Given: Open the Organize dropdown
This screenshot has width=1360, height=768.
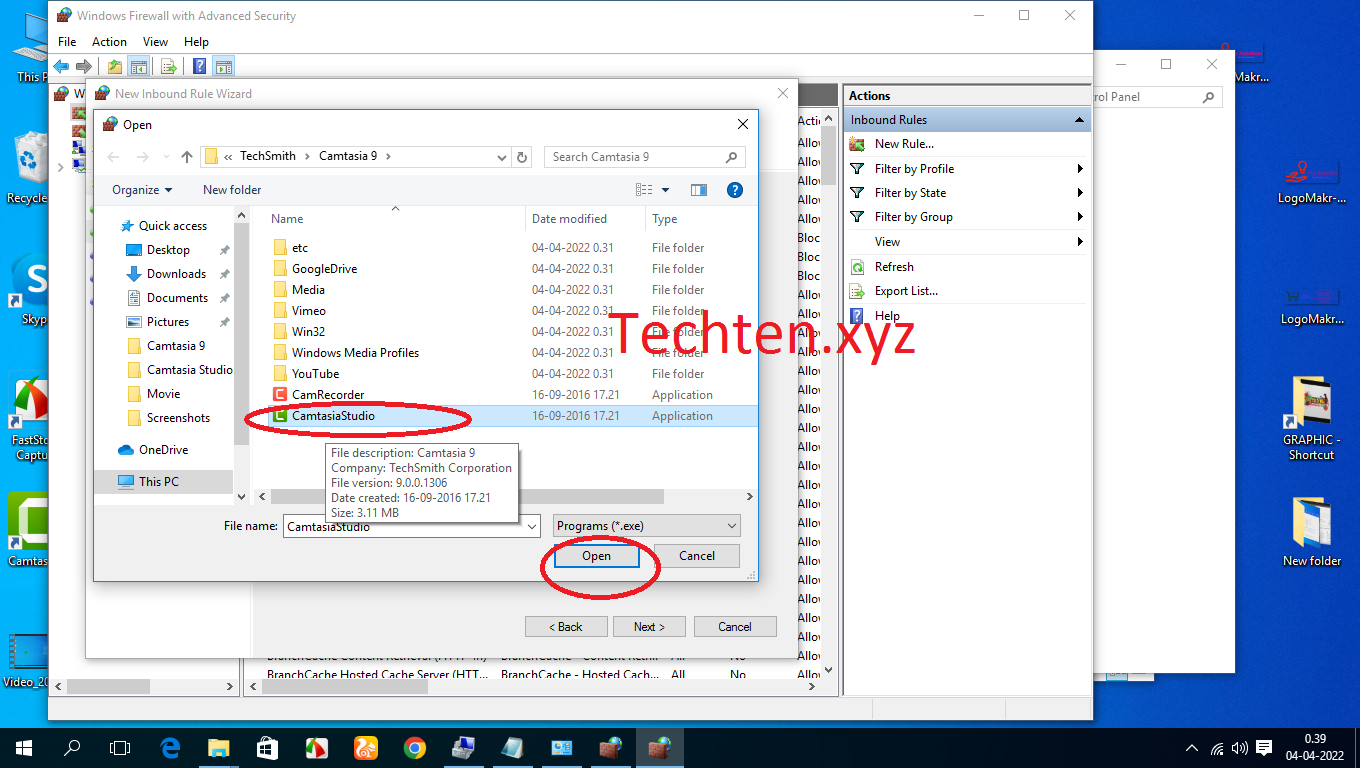Looking at the screenshot, I should pos(142,190).
